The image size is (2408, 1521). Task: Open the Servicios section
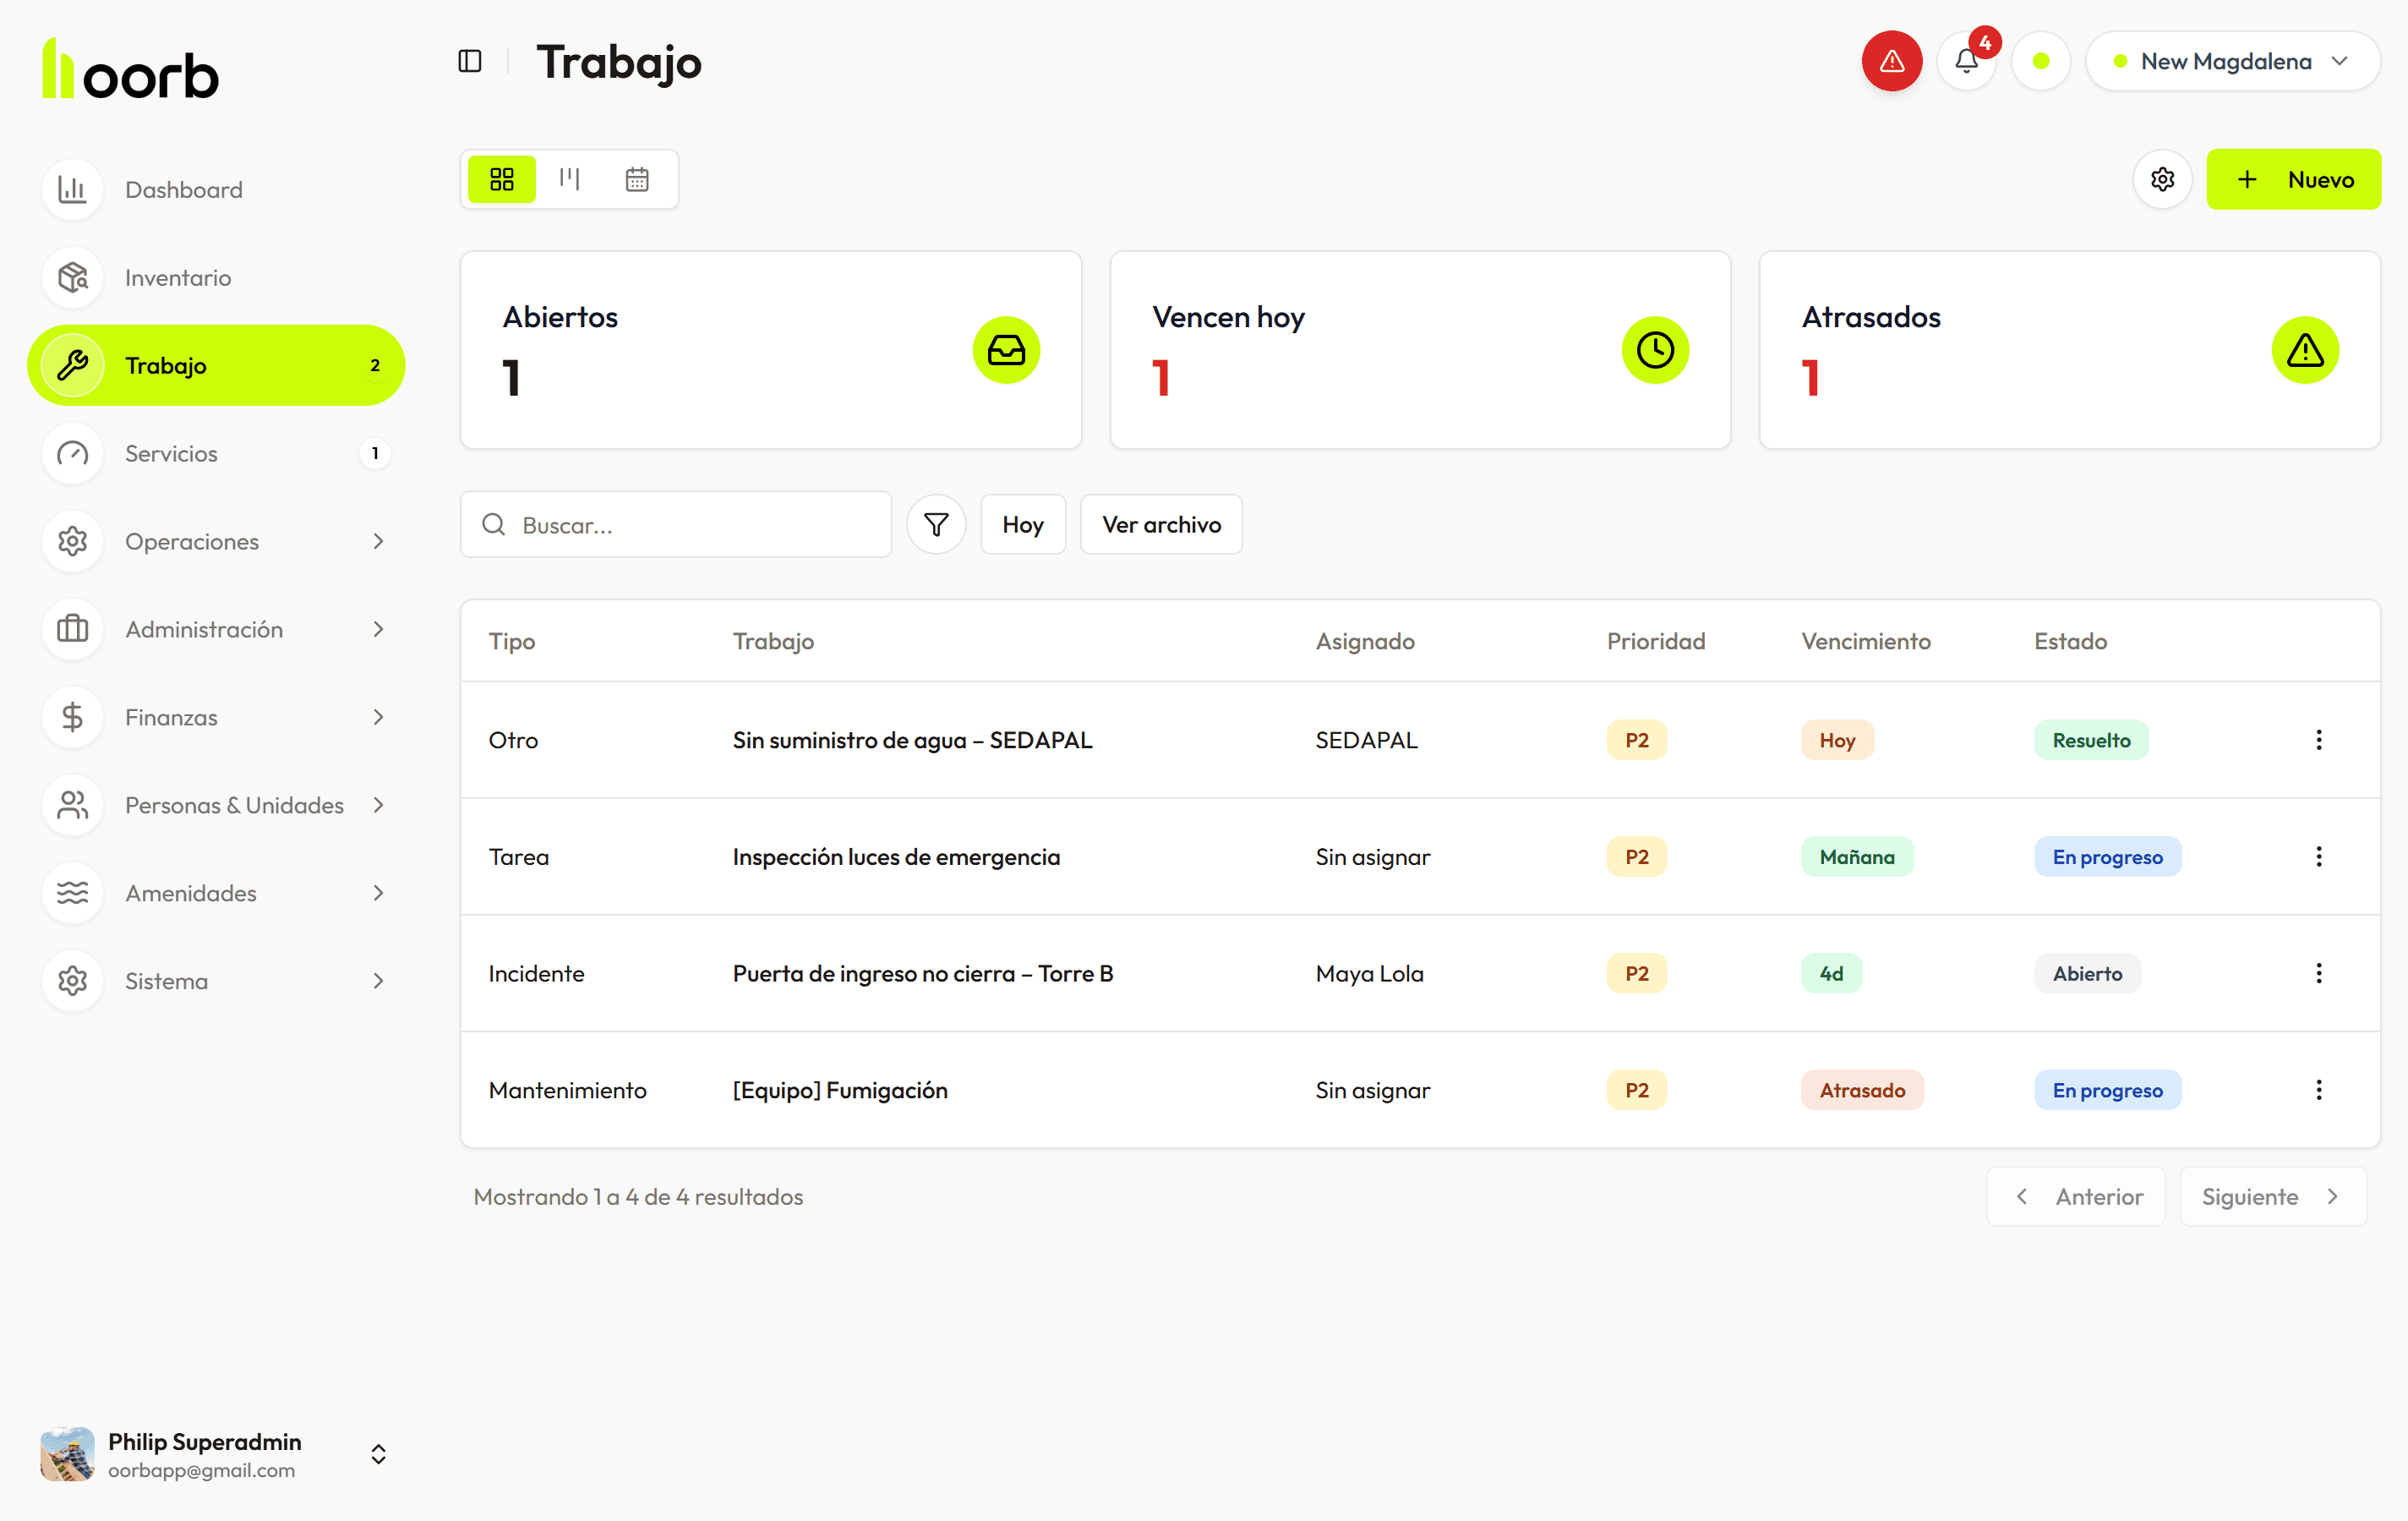pos(171,453)
